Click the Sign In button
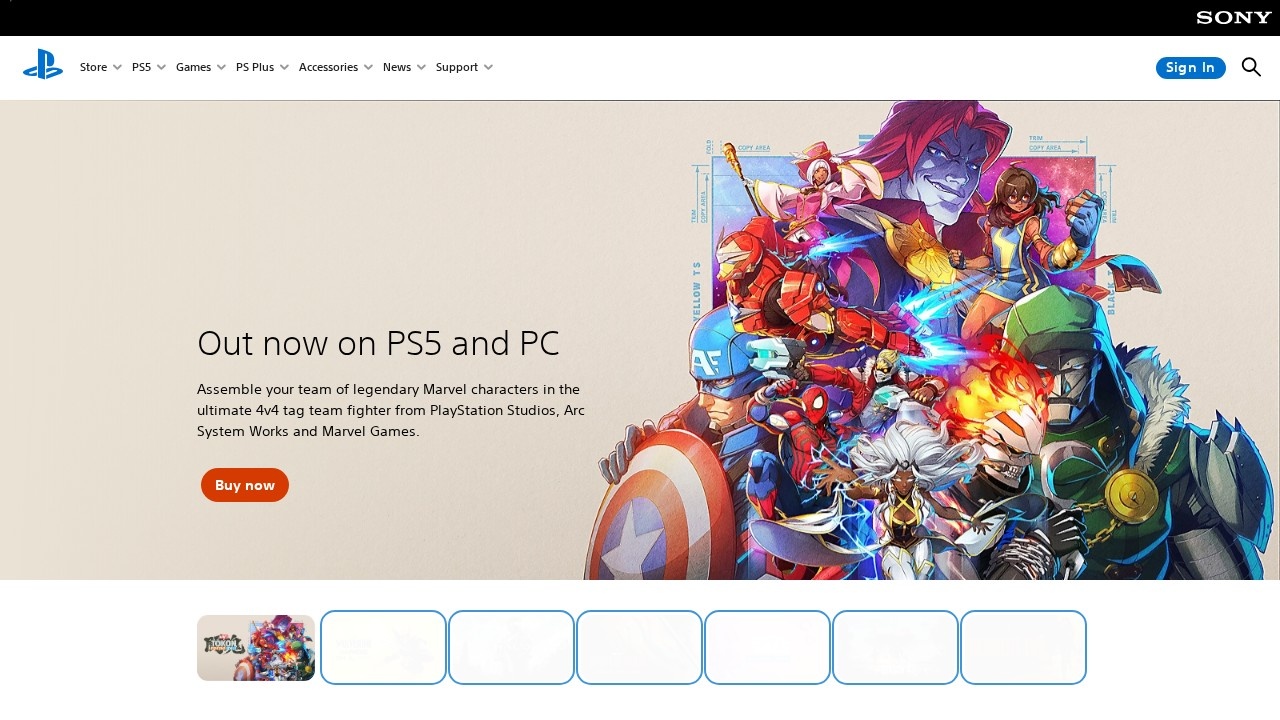 point(1190,68)
